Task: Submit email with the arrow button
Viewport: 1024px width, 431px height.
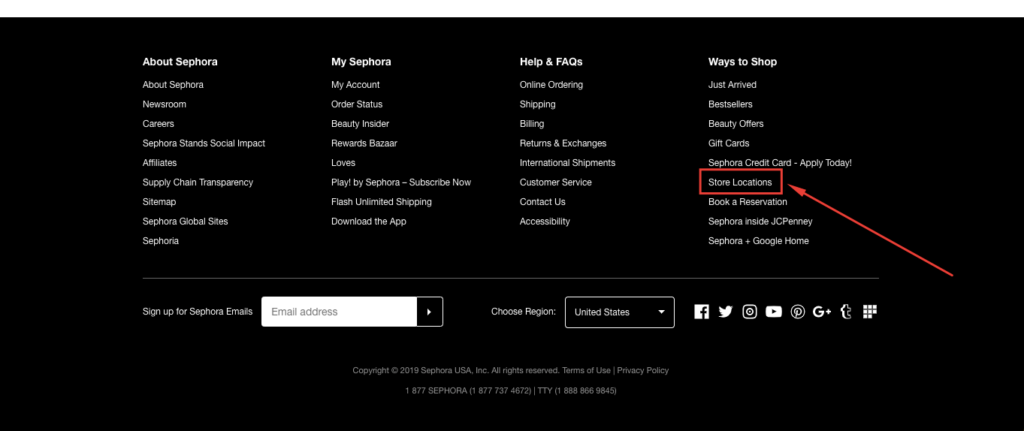Action: (x=430, y=311)
